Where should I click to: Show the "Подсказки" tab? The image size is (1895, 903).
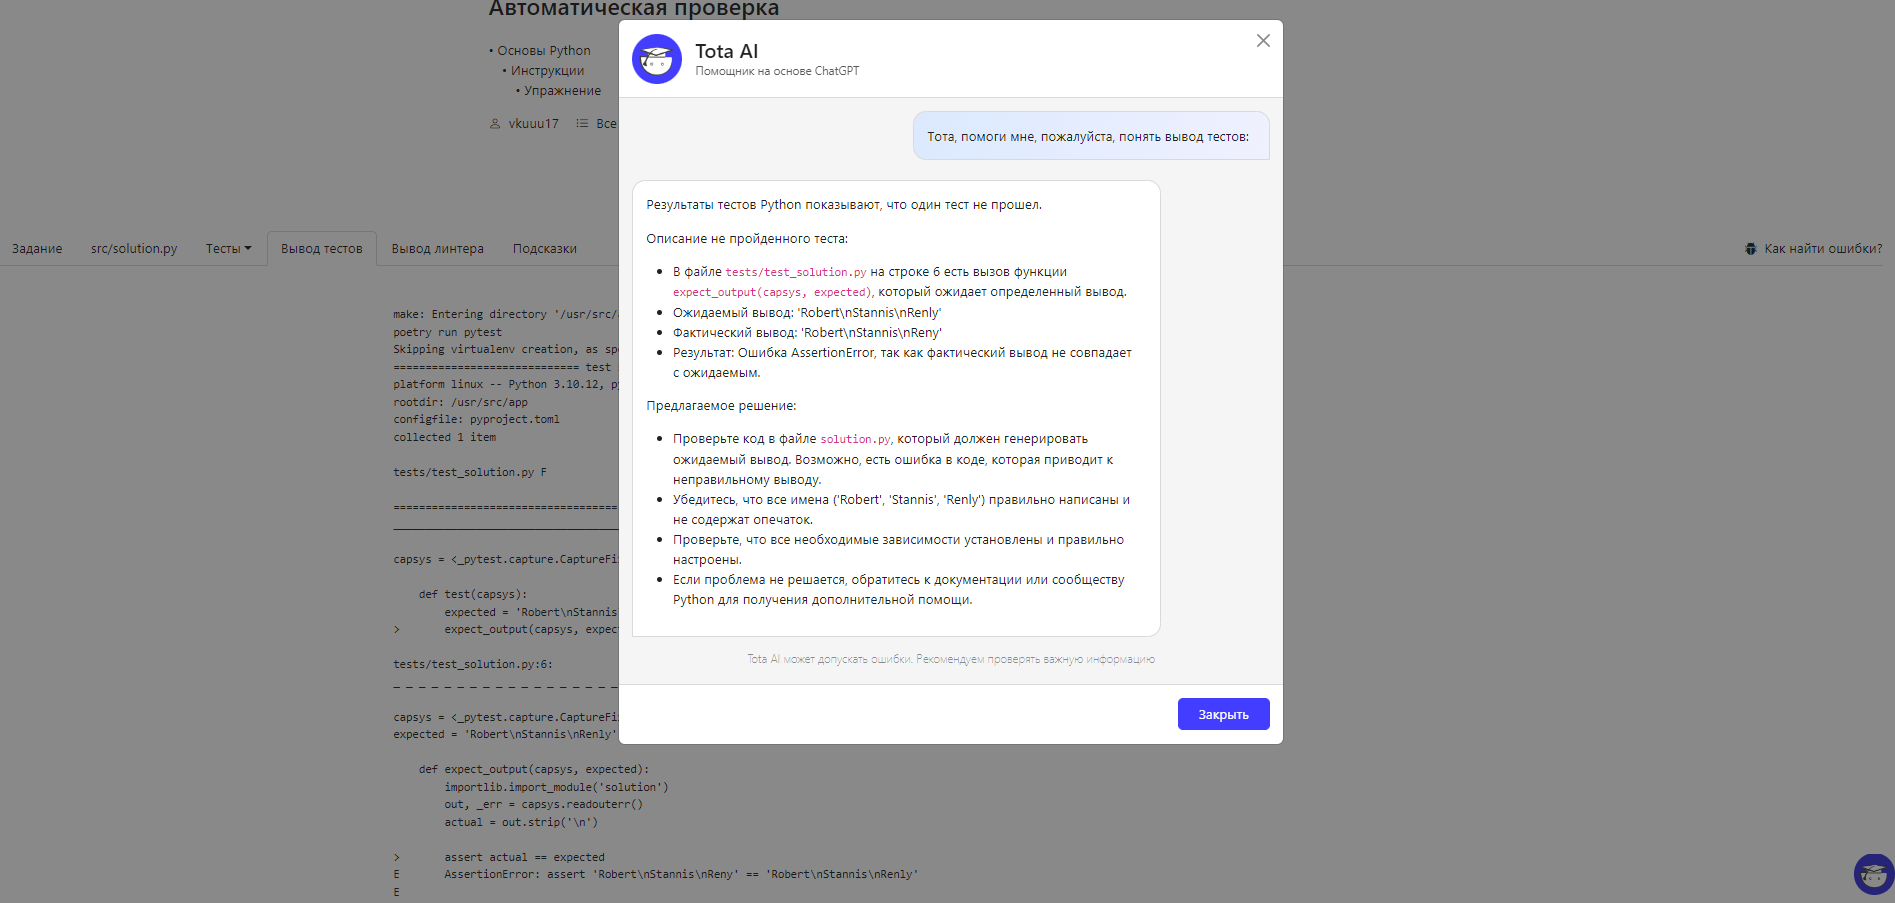tap(544, 249)
